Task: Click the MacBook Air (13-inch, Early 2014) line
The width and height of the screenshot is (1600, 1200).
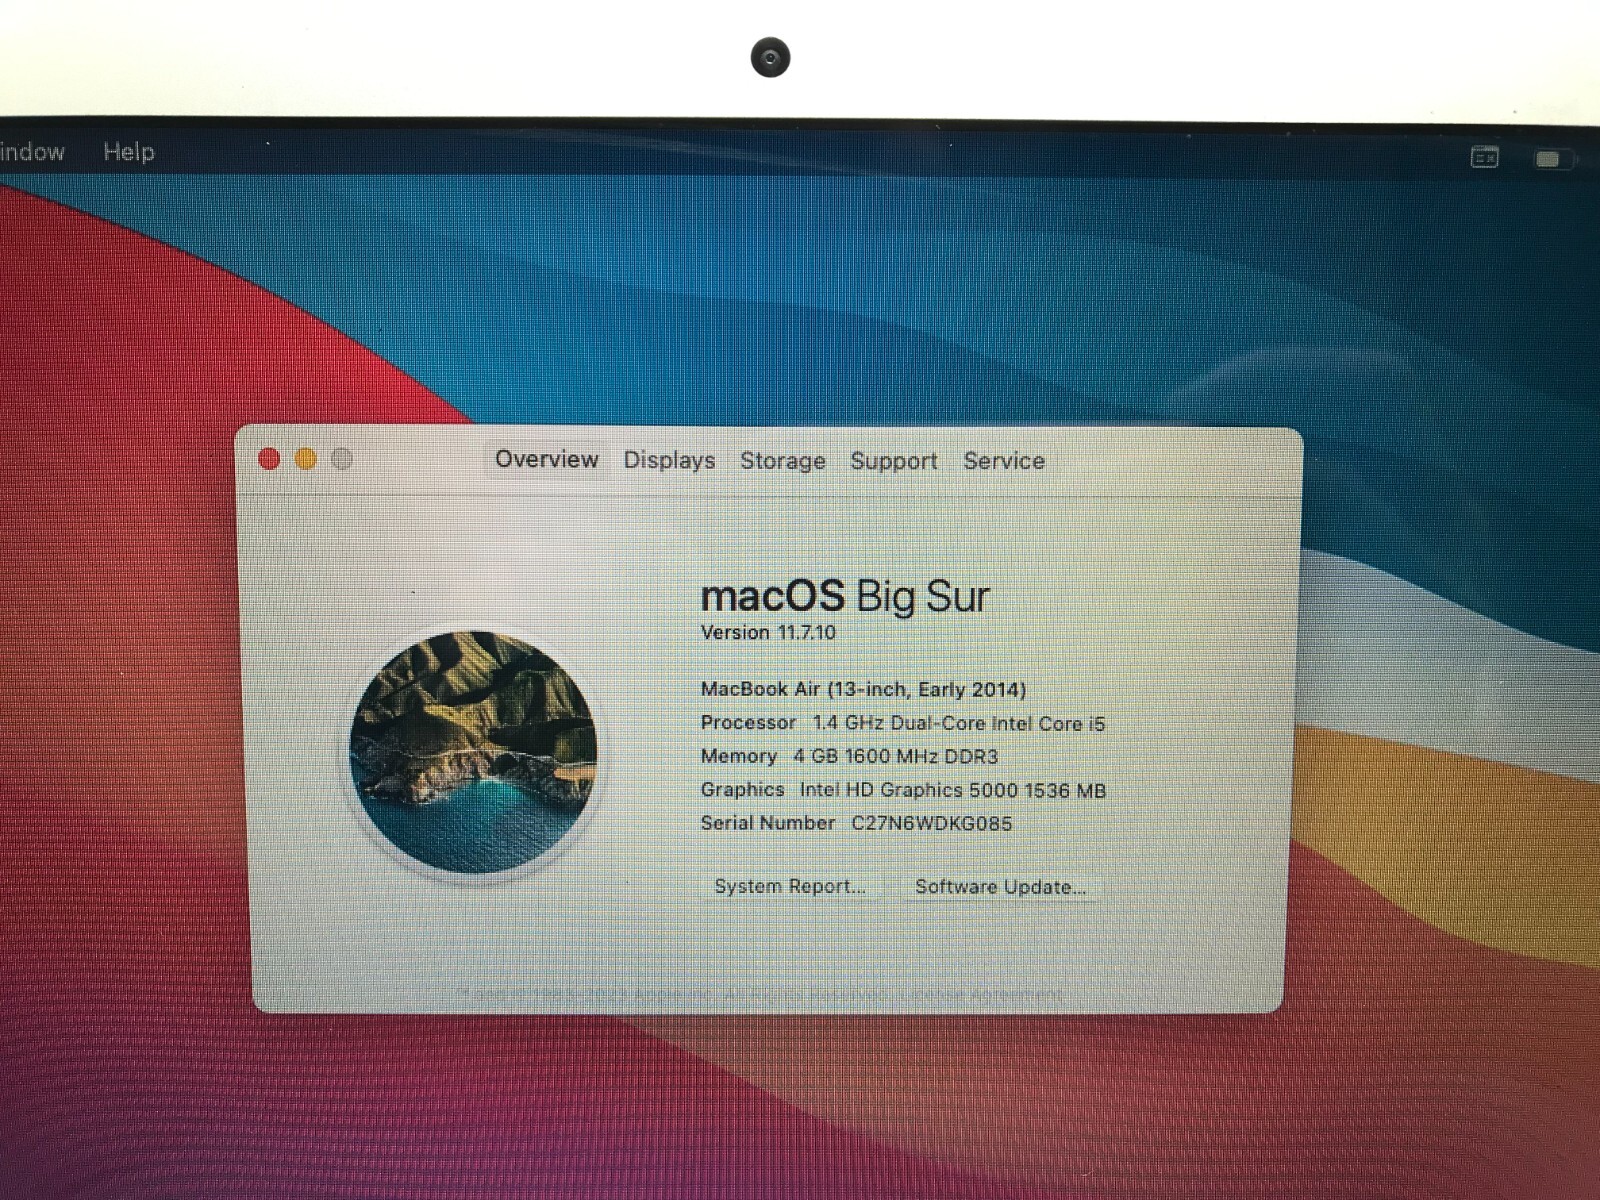Action: pos(863,689)
